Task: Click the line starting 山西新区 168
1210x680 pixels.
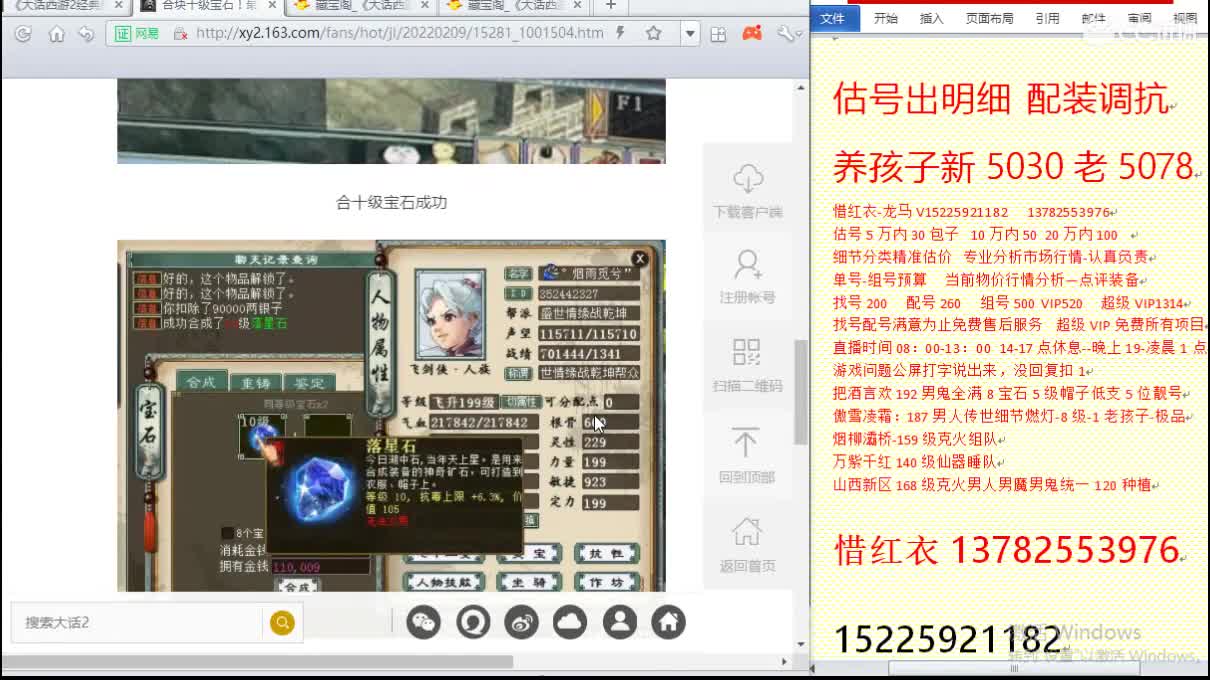Action: click(992, 485)
